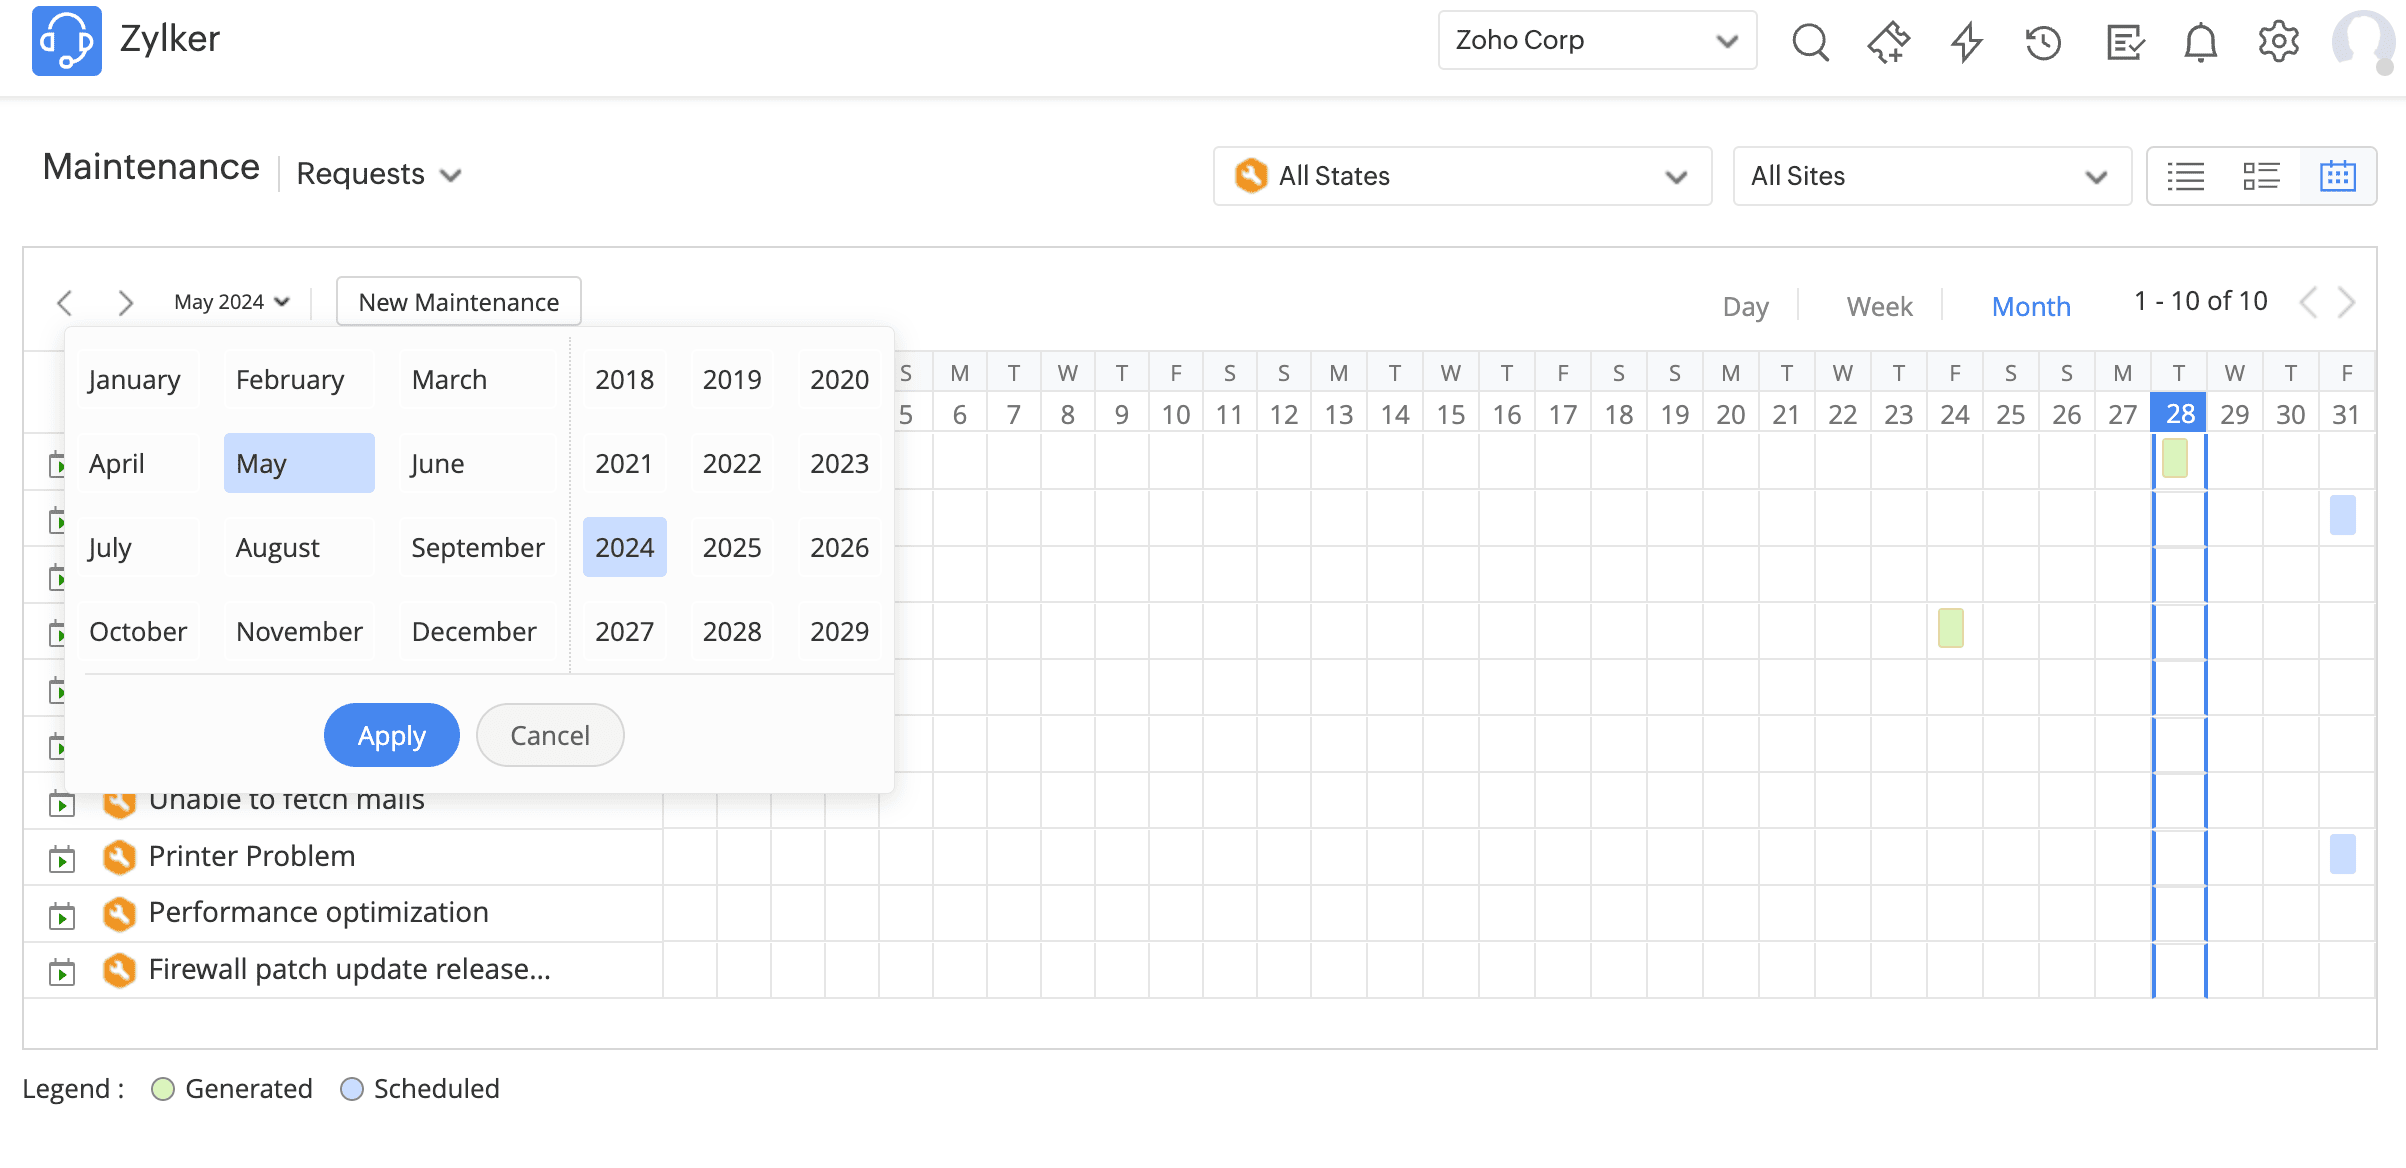Viewport: 2406px width, 1168px height.
Task: Open the recent history clock icon
Action: [2043, 42]
